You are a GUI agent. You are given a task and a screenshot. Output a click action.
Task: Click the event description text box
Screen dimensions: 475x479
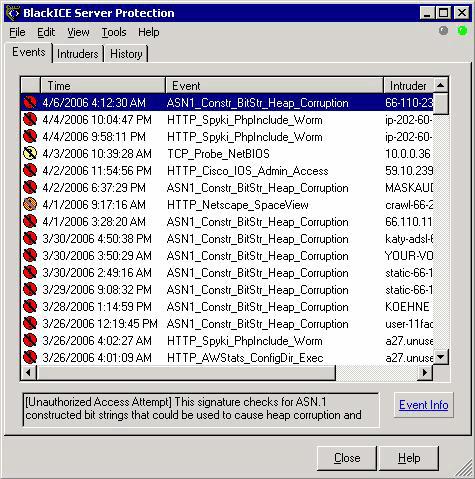pyautogui.click(x=201, y=410)
